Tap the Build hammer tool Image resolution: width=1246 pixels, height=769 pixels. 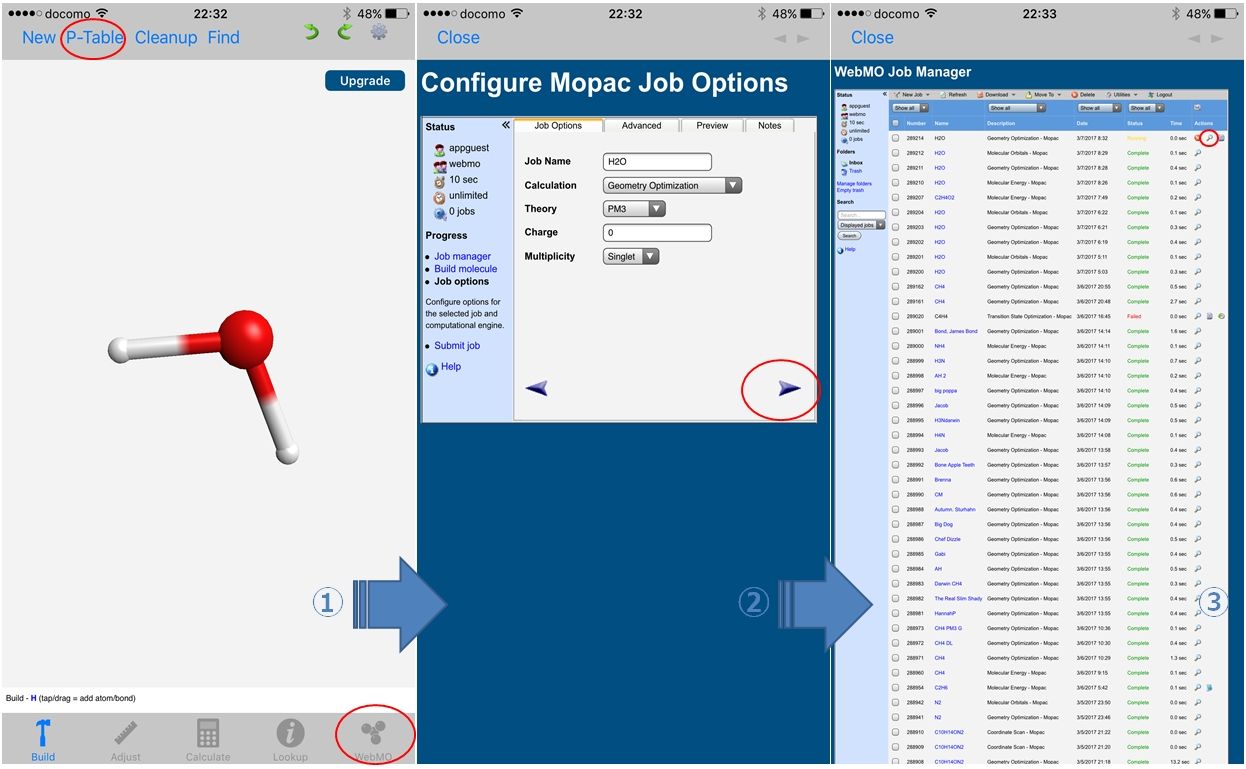42,739
